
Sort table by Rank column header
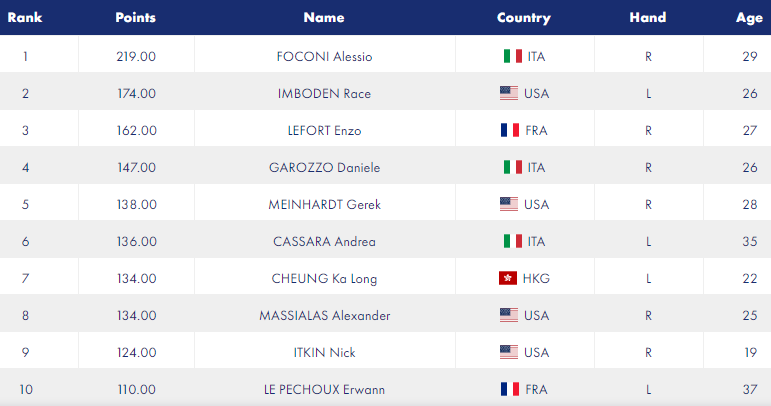click(25, 18)
